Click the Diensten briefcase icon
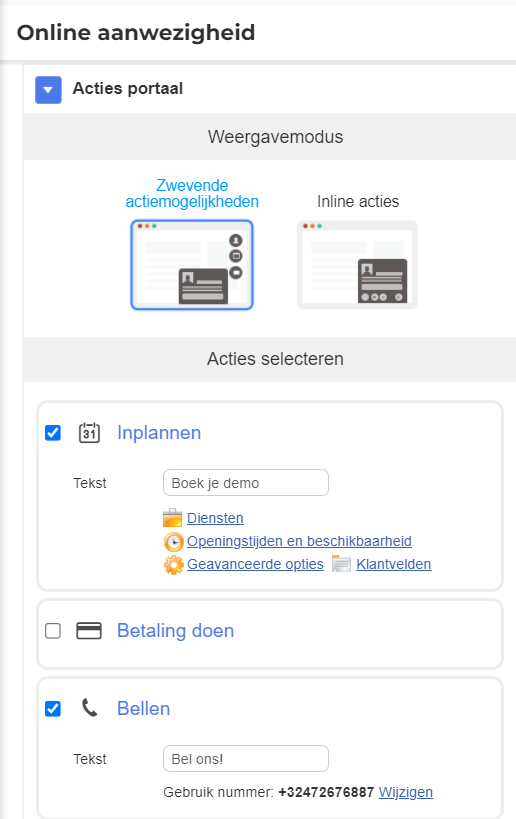The image size is (516, 819). tap(172, 518)
